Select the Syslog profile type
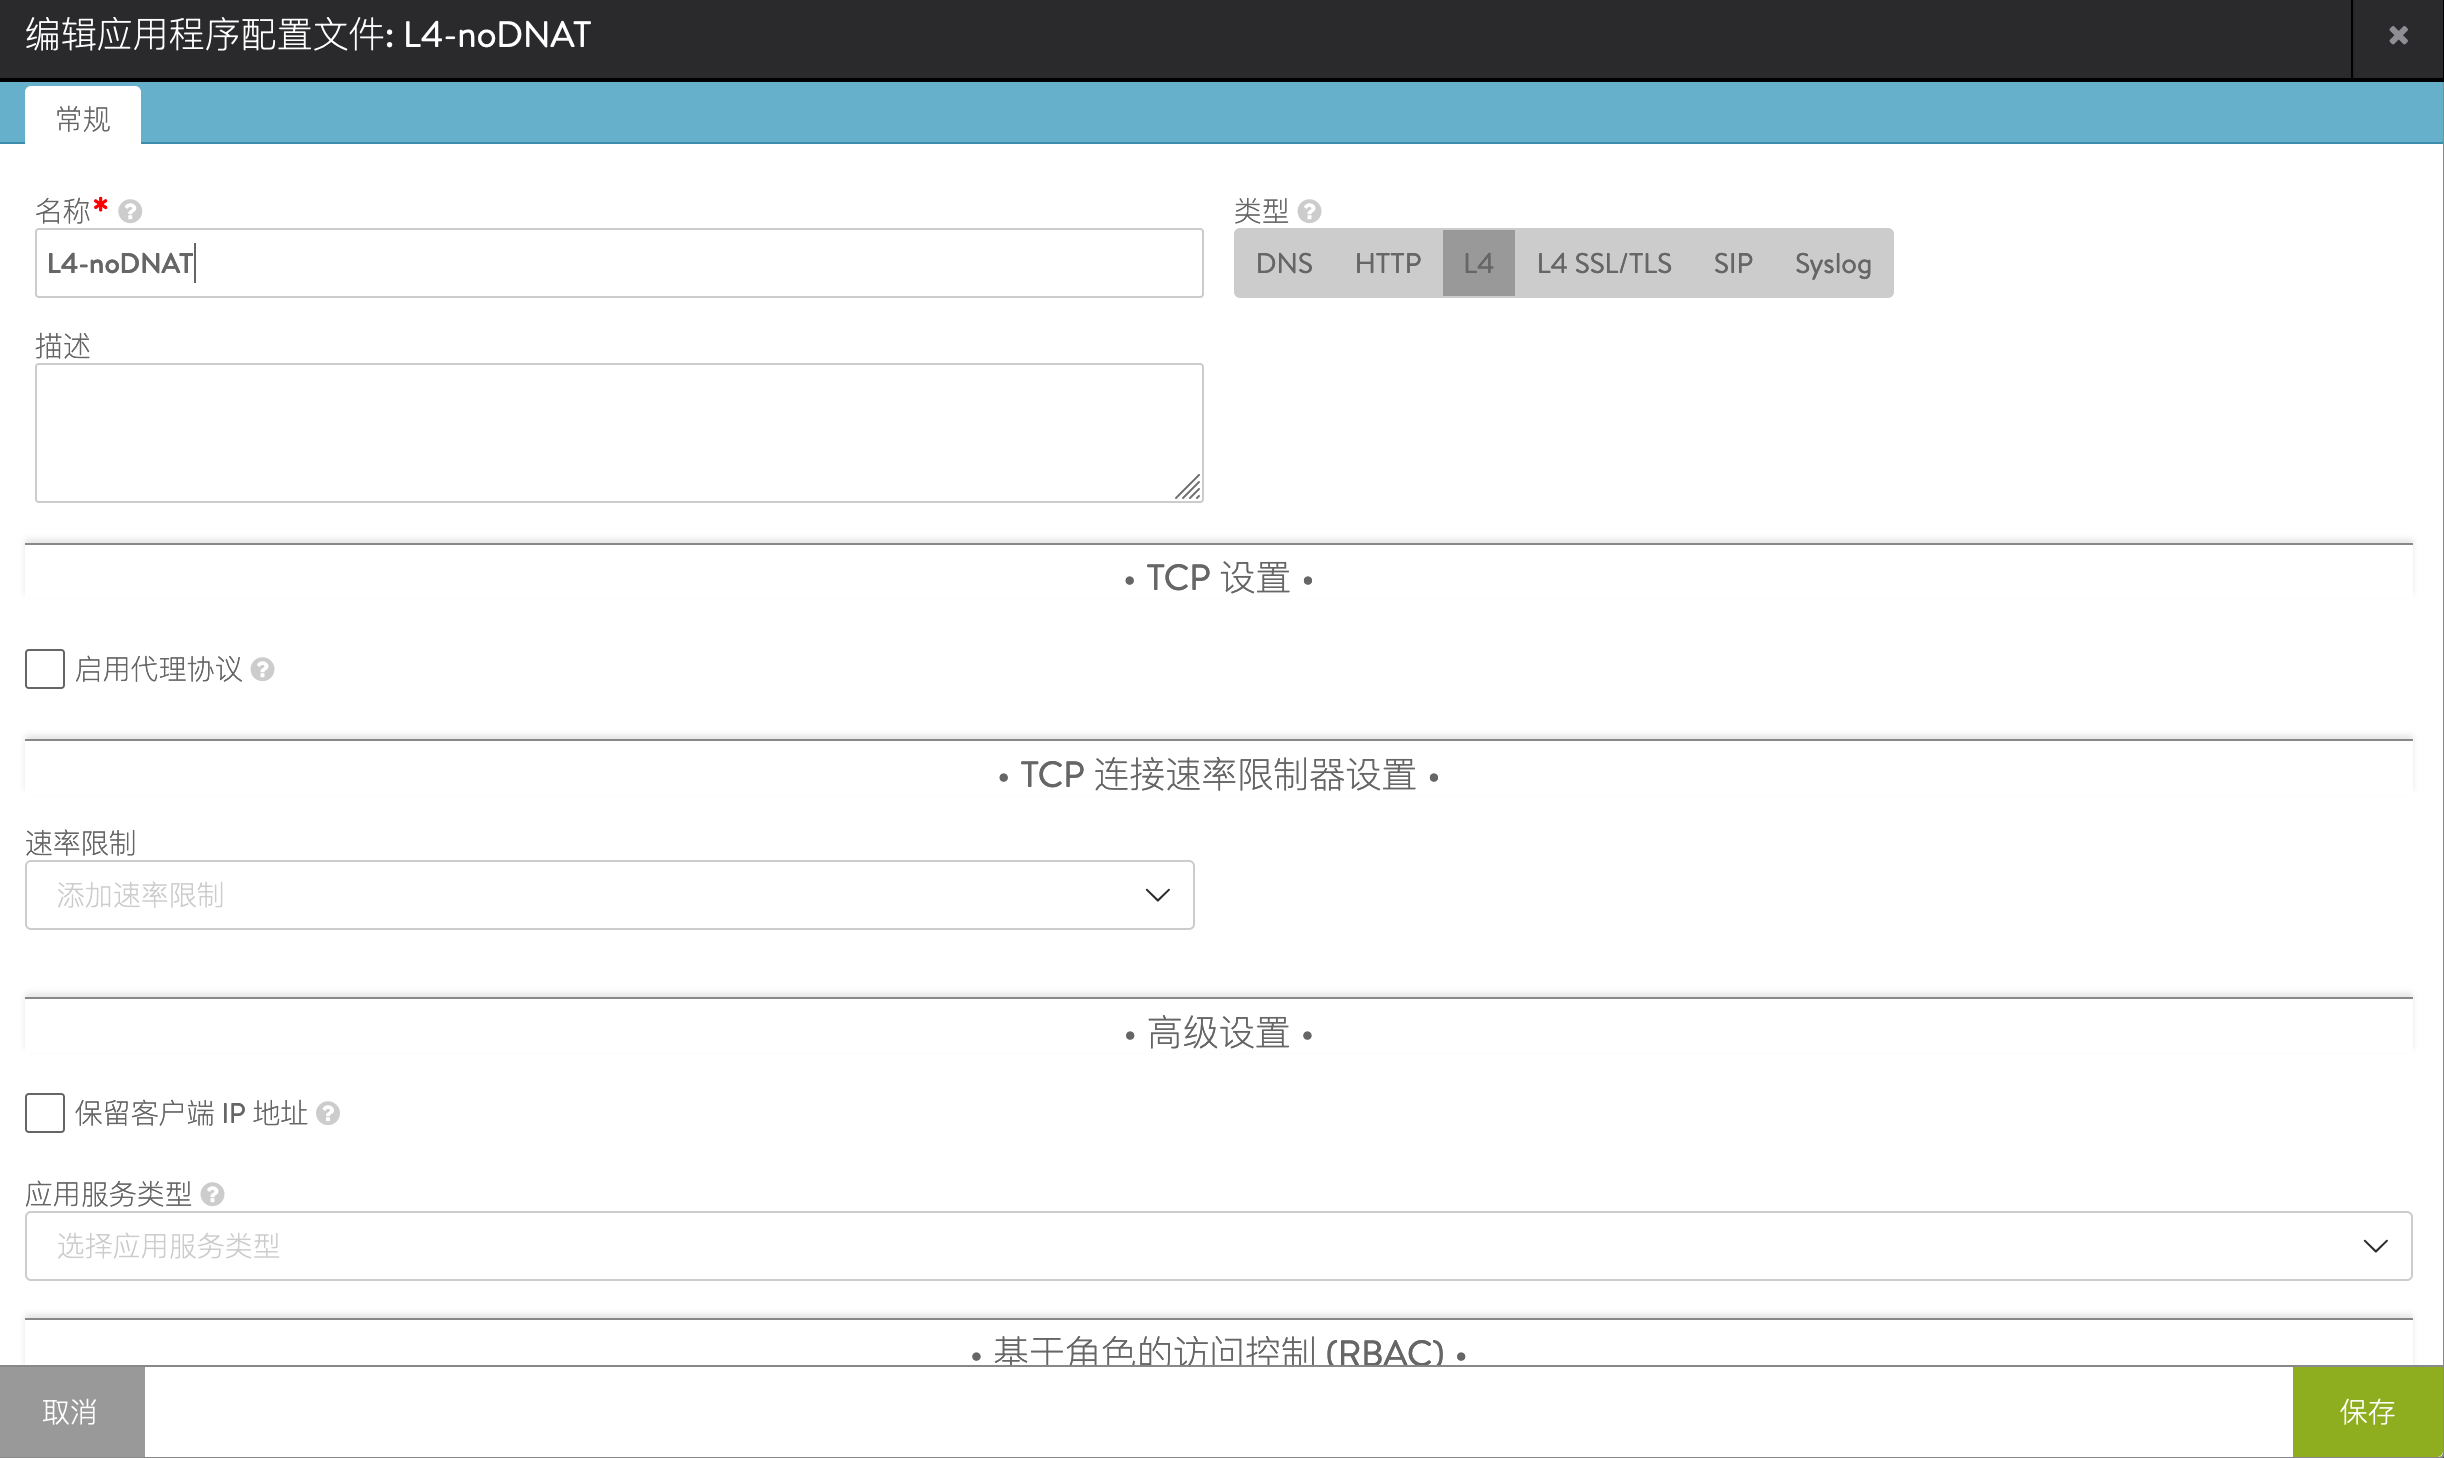The height and width of the screenshot is (1458, 2444). pyautogui.click(x=1833, y=263)
